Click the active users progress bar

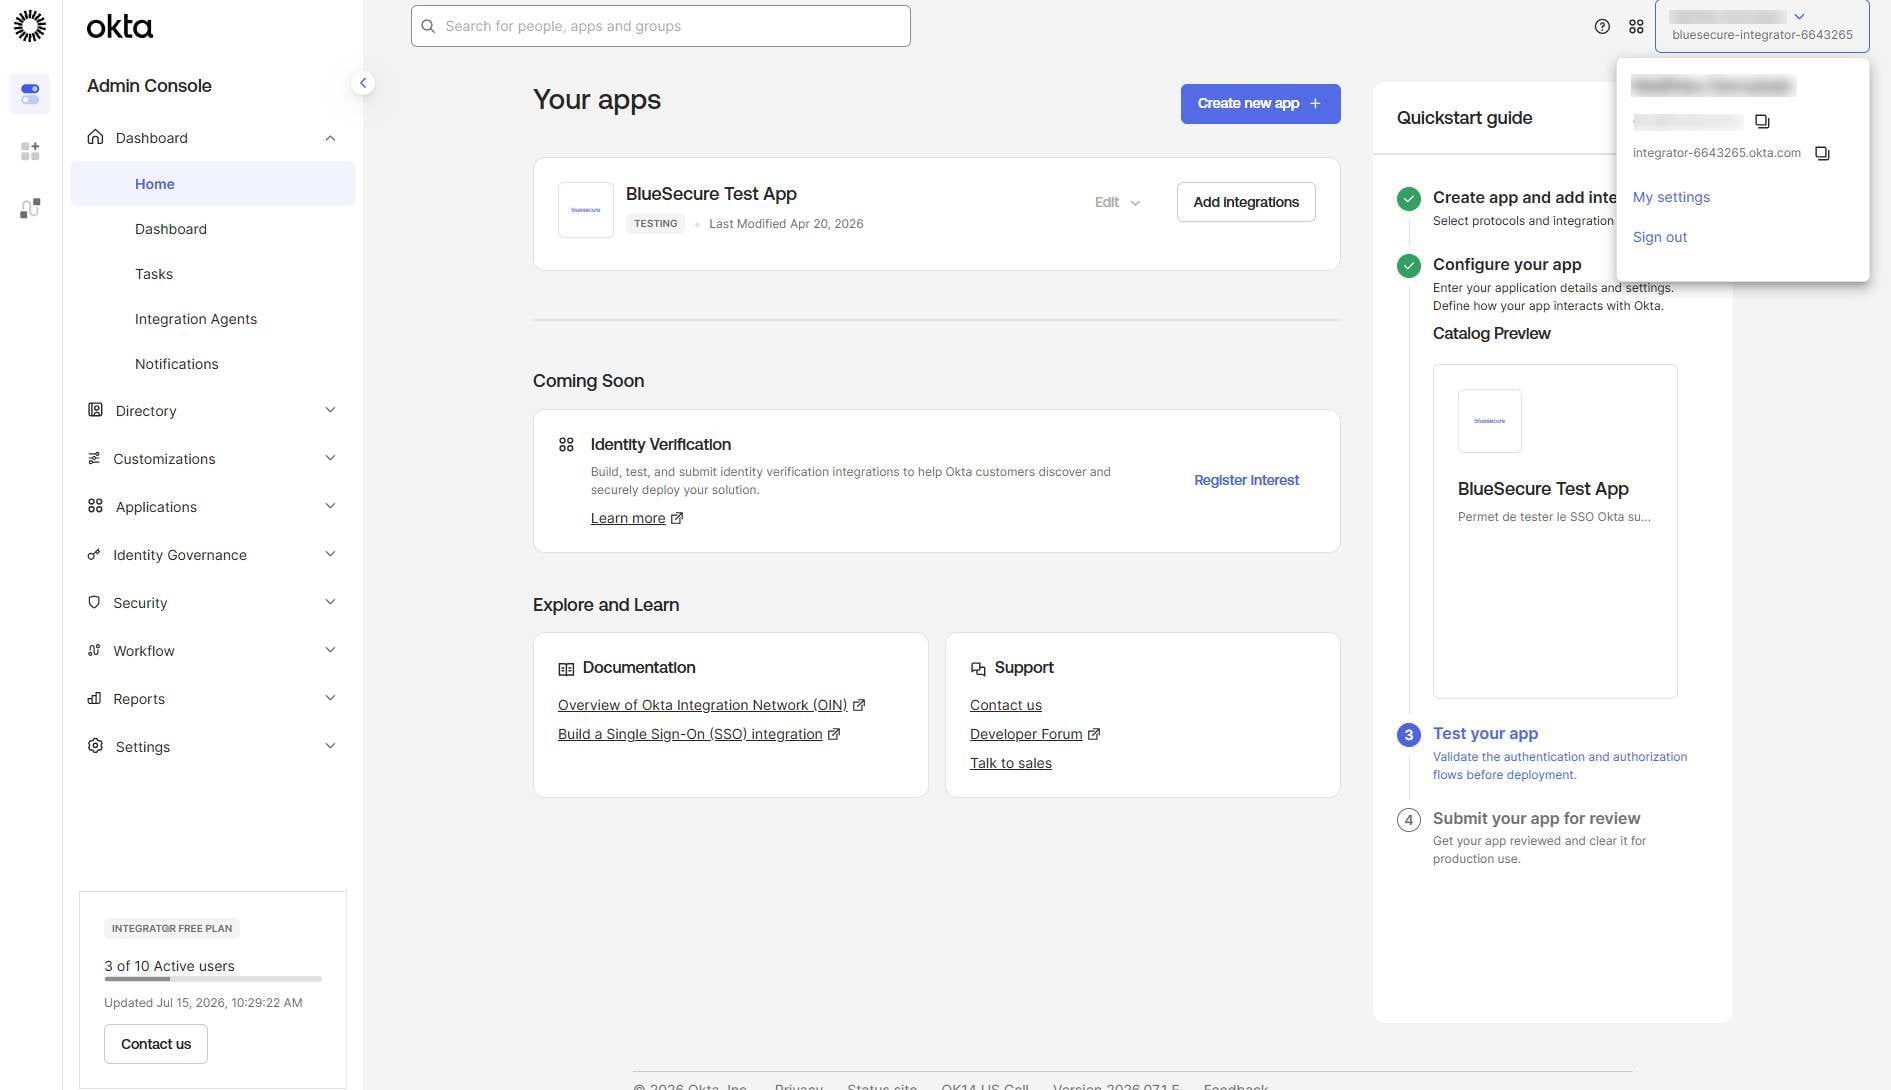(x=213, y=979)
